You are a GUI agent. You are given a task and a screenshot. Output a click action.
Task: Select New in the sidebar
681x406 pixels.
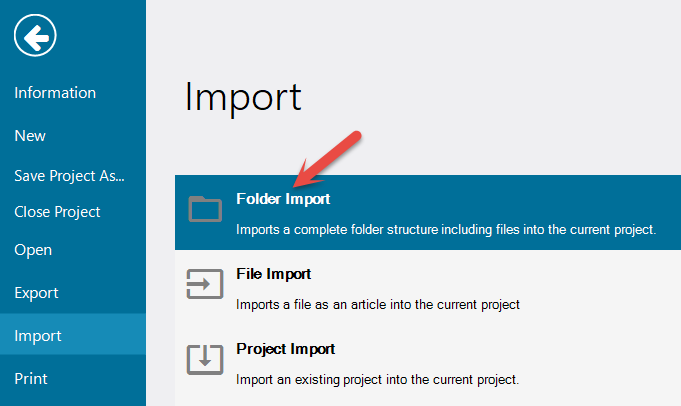(30, 136)
